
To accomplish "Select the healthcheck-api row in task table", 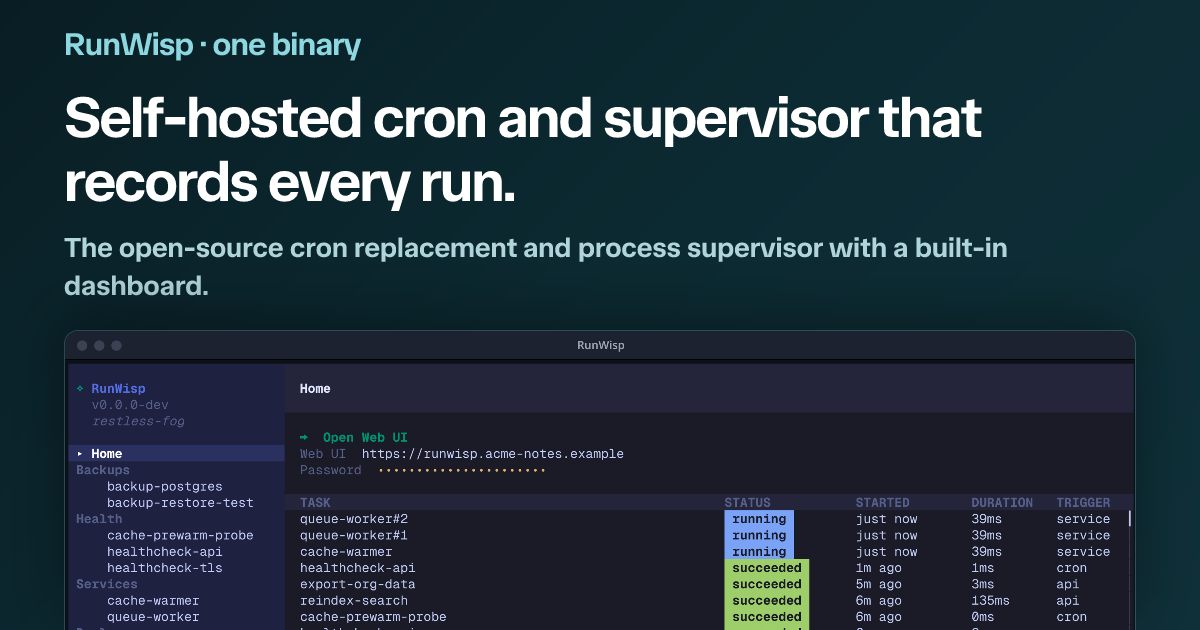I will 708,568.
